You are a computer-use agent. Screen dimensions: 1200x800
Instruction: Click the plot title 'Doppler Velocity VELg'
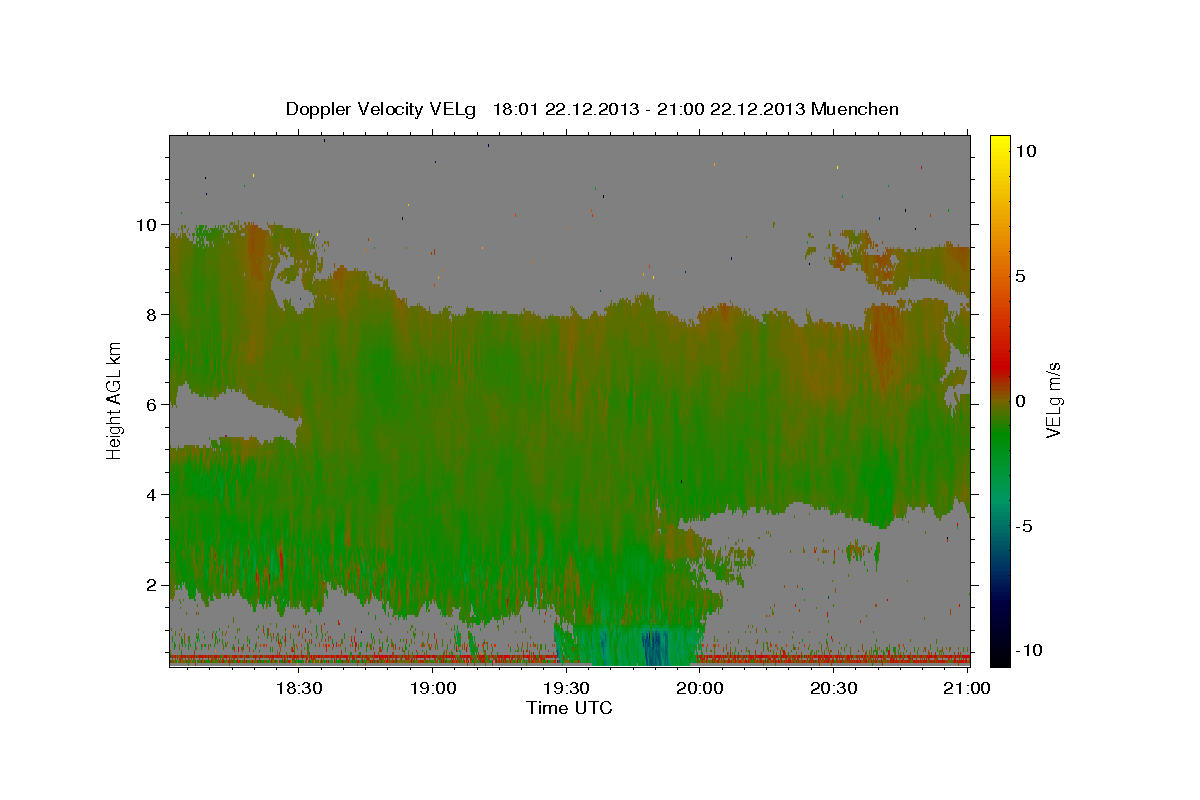point(383,109)
